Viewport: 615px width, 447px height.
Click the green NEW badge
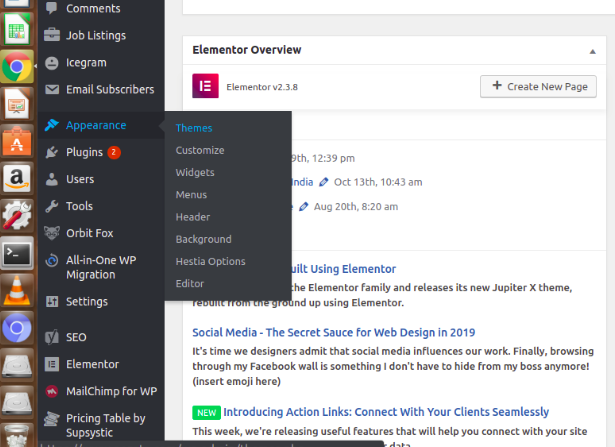pos(206,412)
